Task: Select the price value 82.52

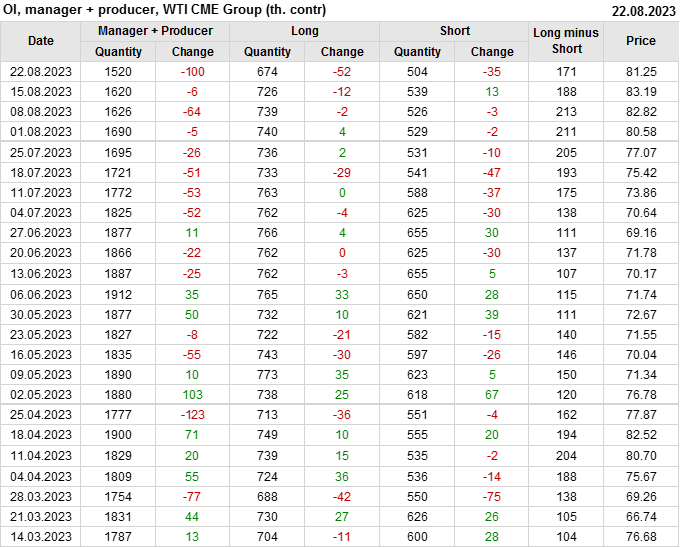Action: [641, 435]
